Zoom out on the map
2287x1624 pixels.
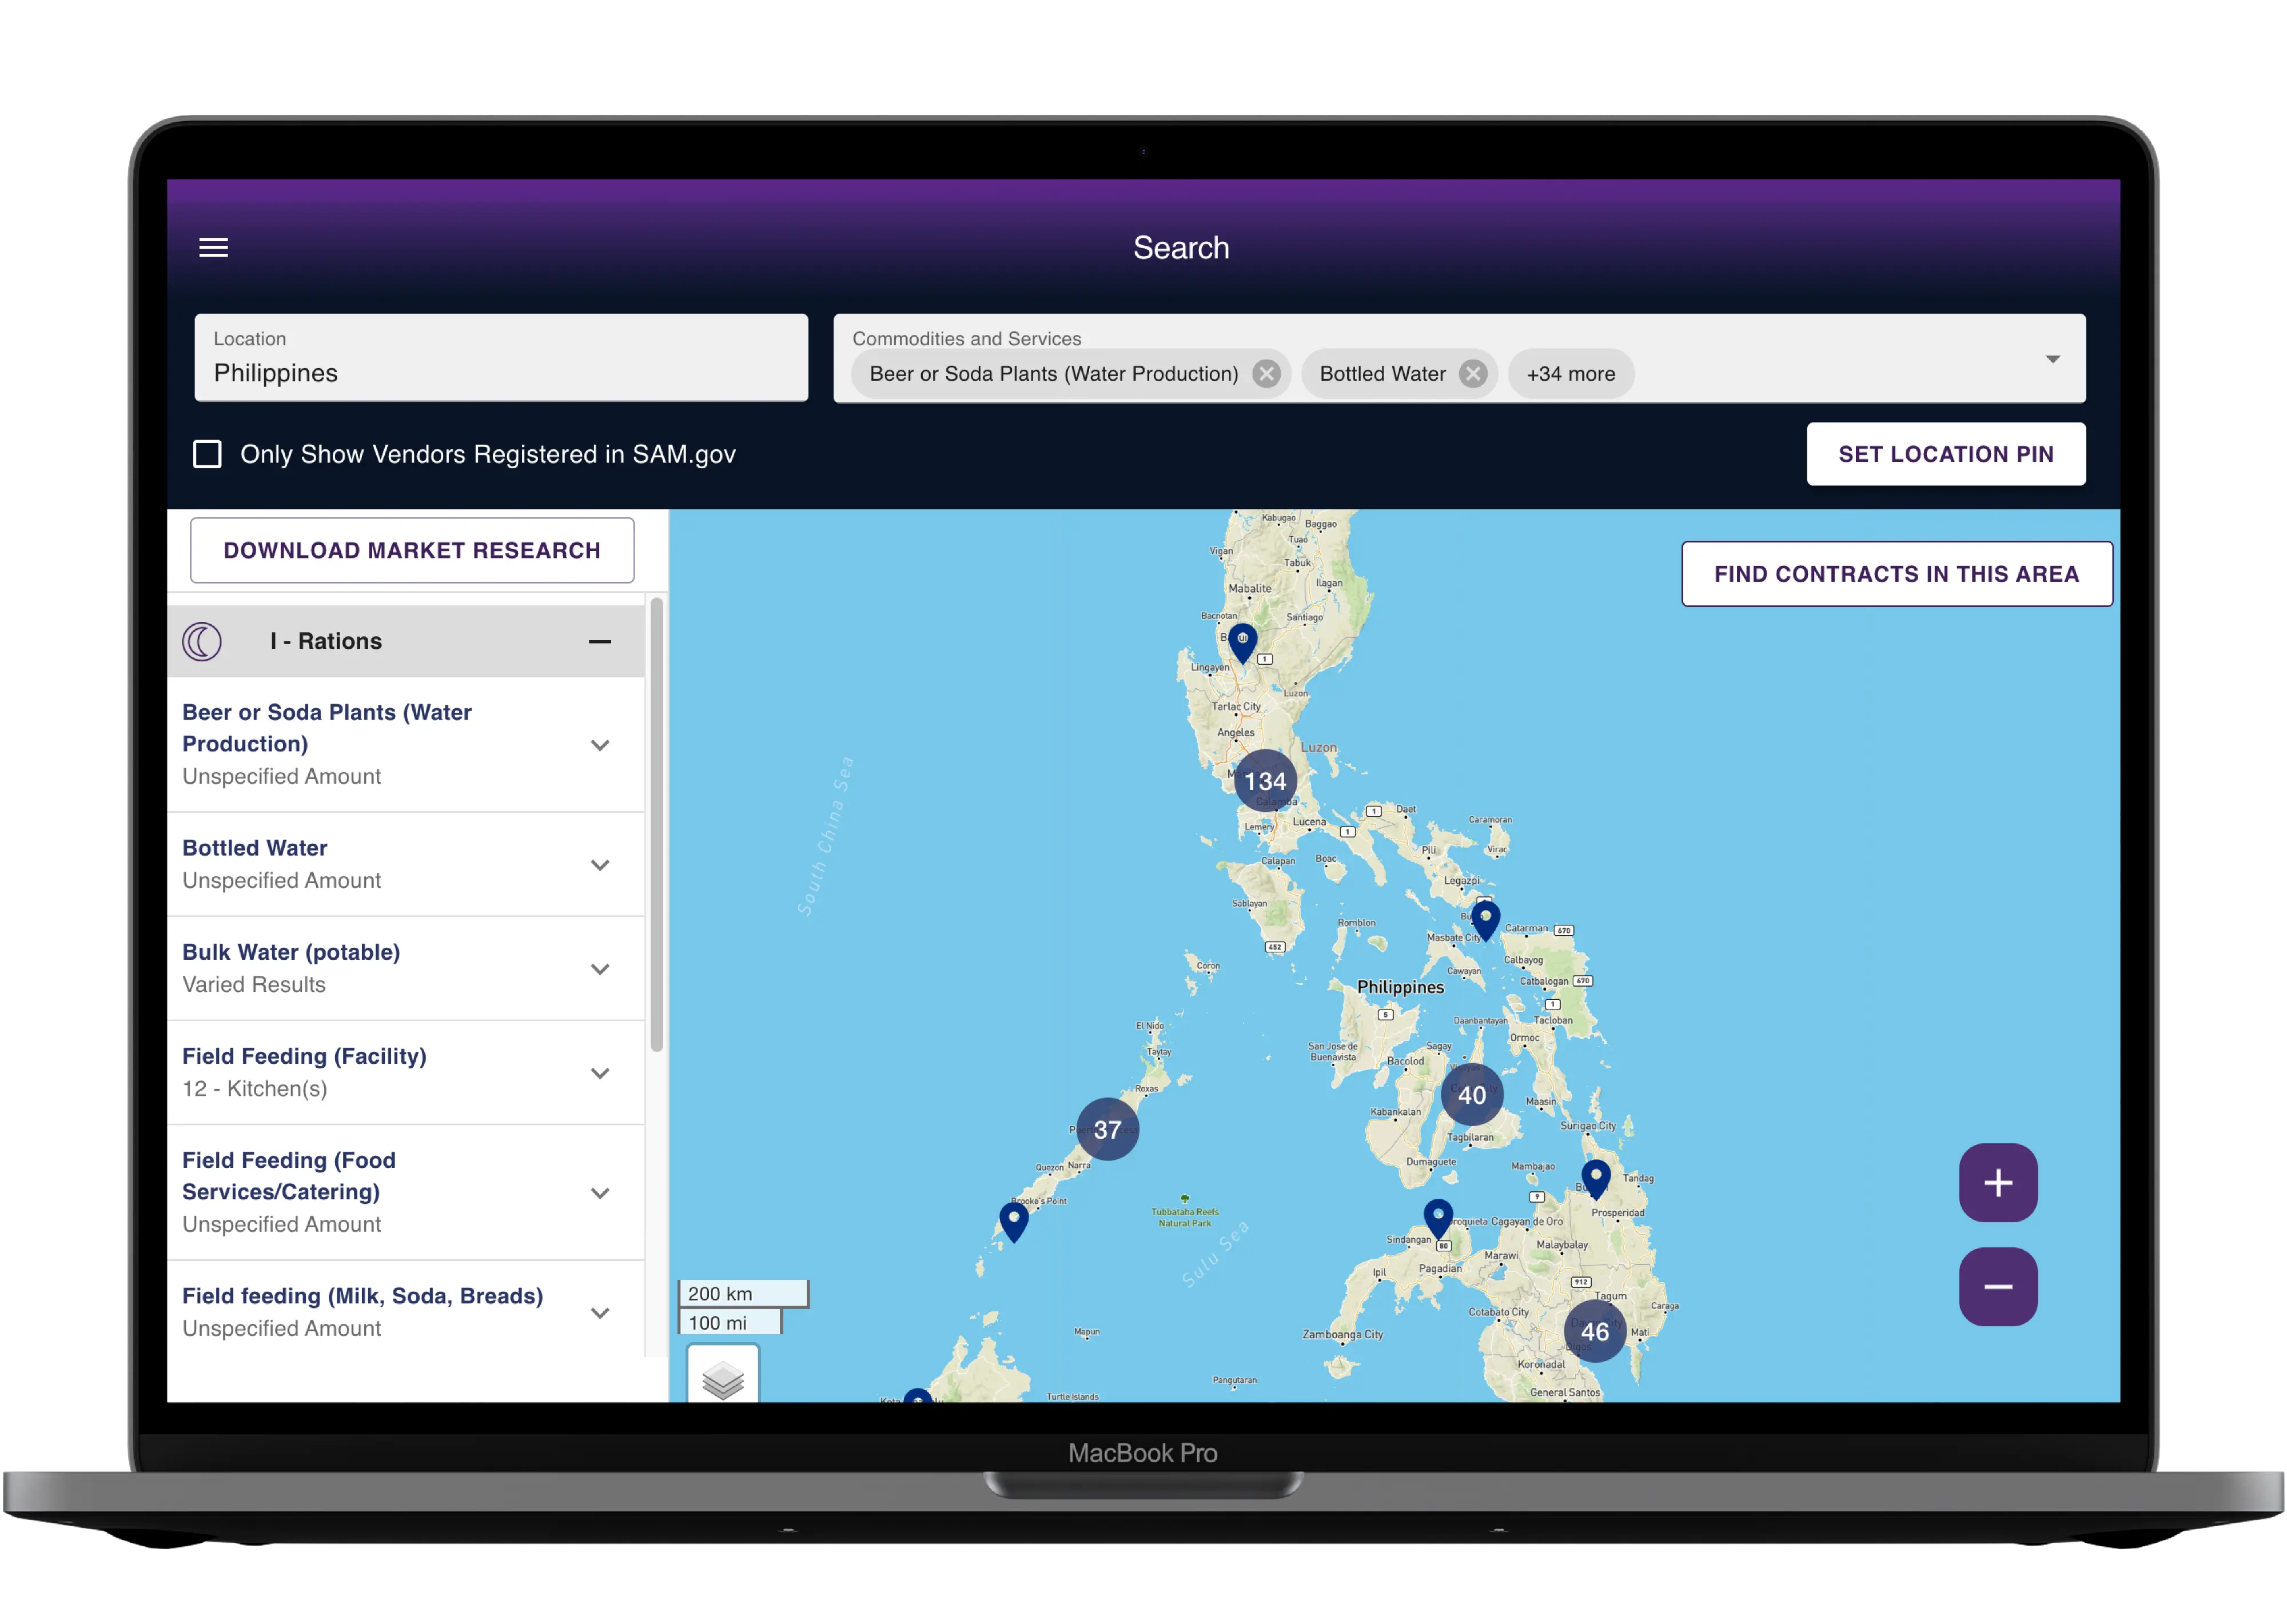point(1998,1287)
